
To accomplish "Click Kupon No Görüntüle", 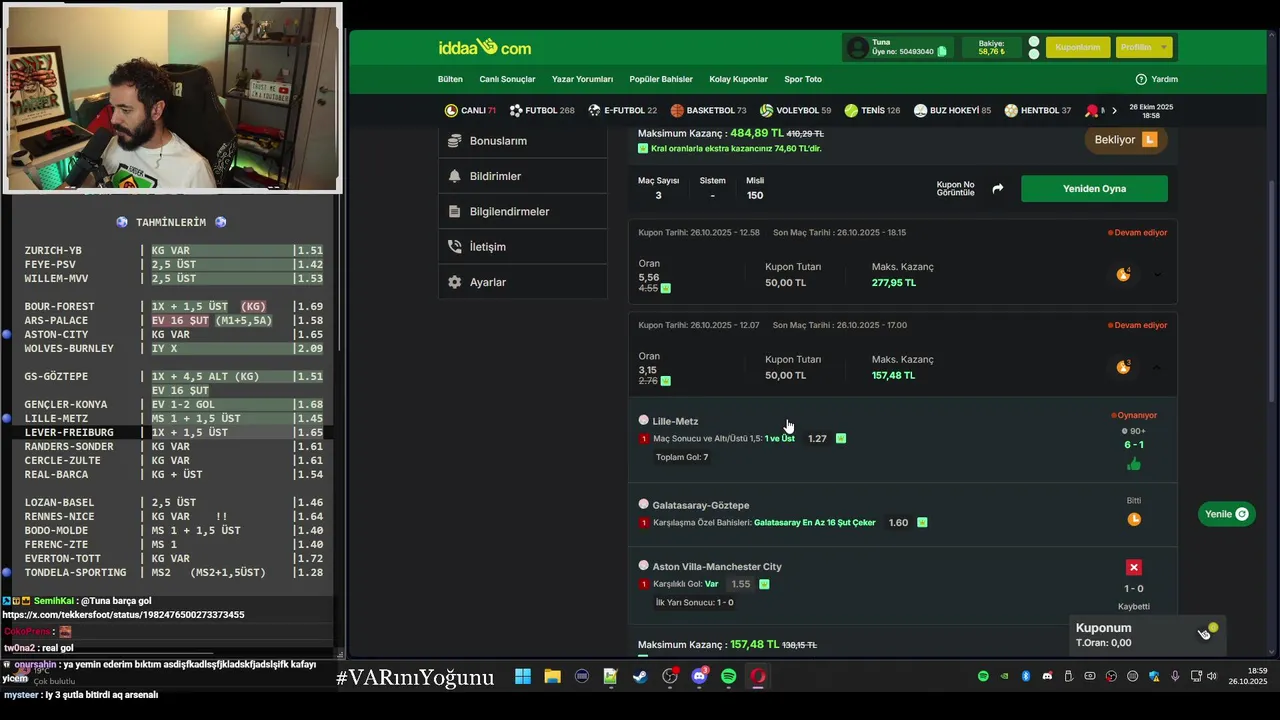I will (x=955, y=189).
